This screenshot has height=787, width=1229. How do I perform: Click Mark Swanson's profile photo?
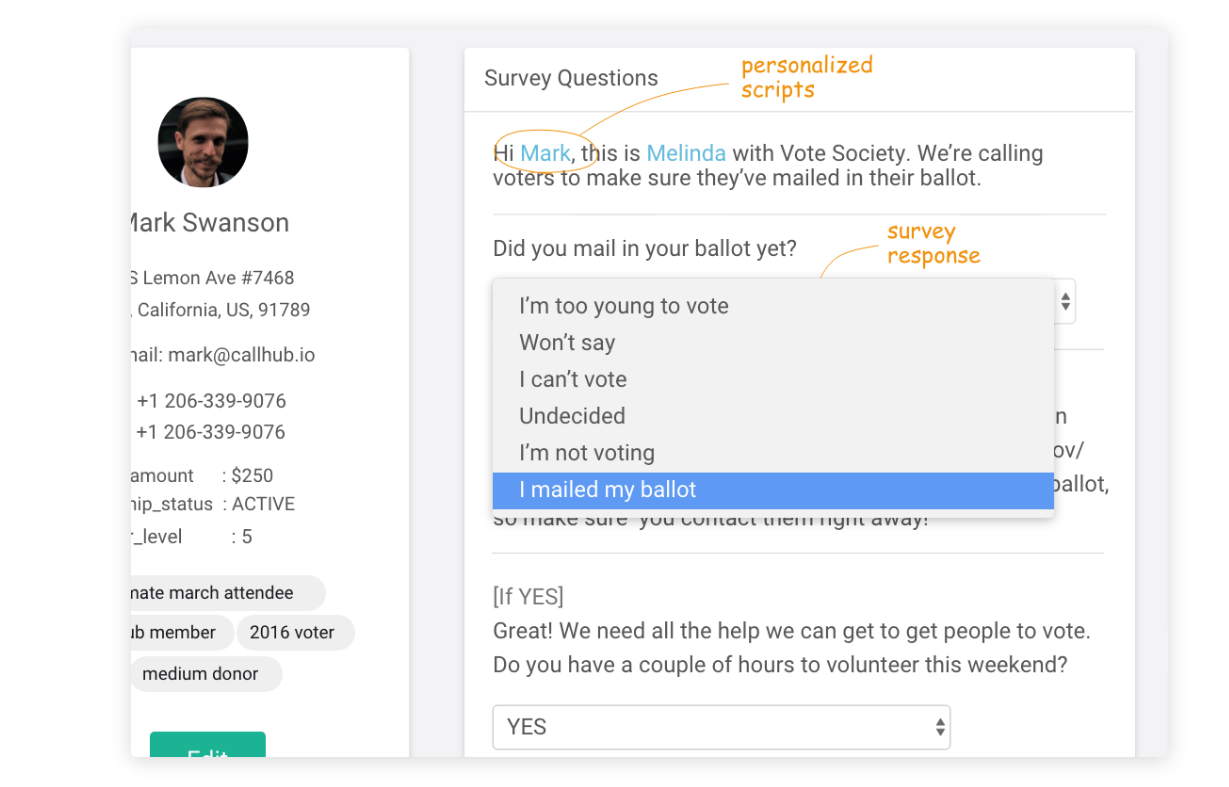coord(203,142)
